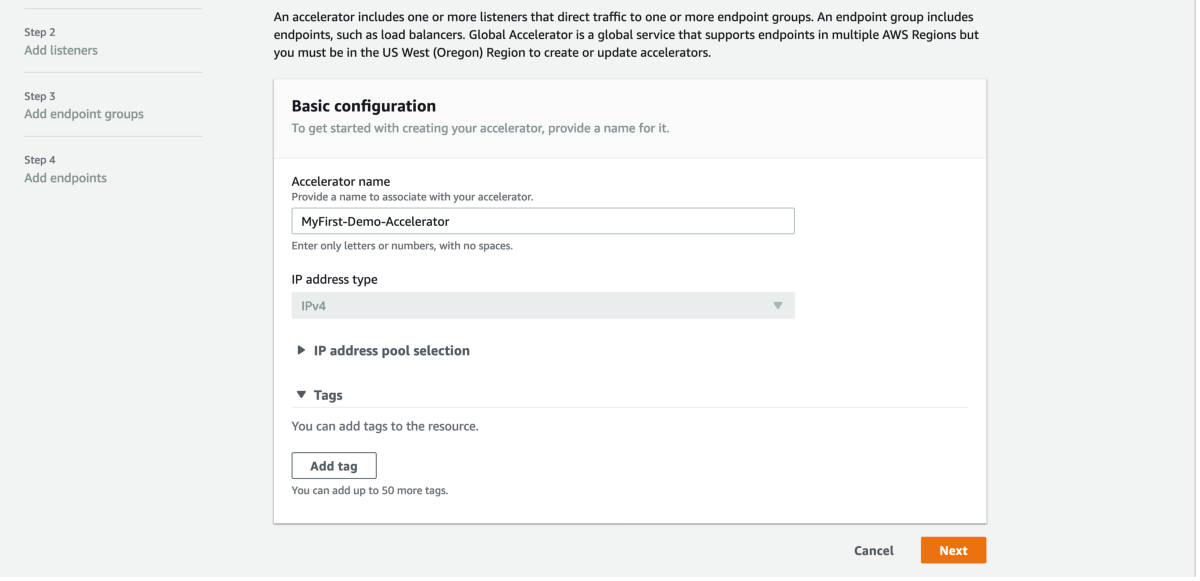1200x581 pixels.
Task: Click the Add endpoints step label
Action: tap(66, 178)
